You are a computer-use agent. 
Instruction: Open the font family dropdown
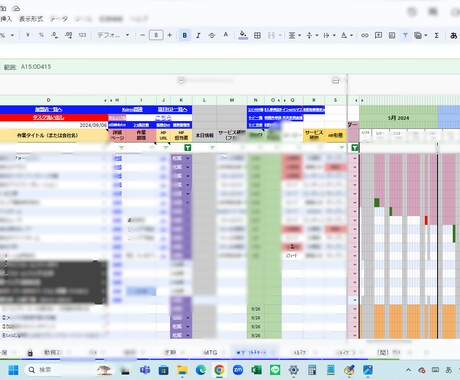point(113,35)
